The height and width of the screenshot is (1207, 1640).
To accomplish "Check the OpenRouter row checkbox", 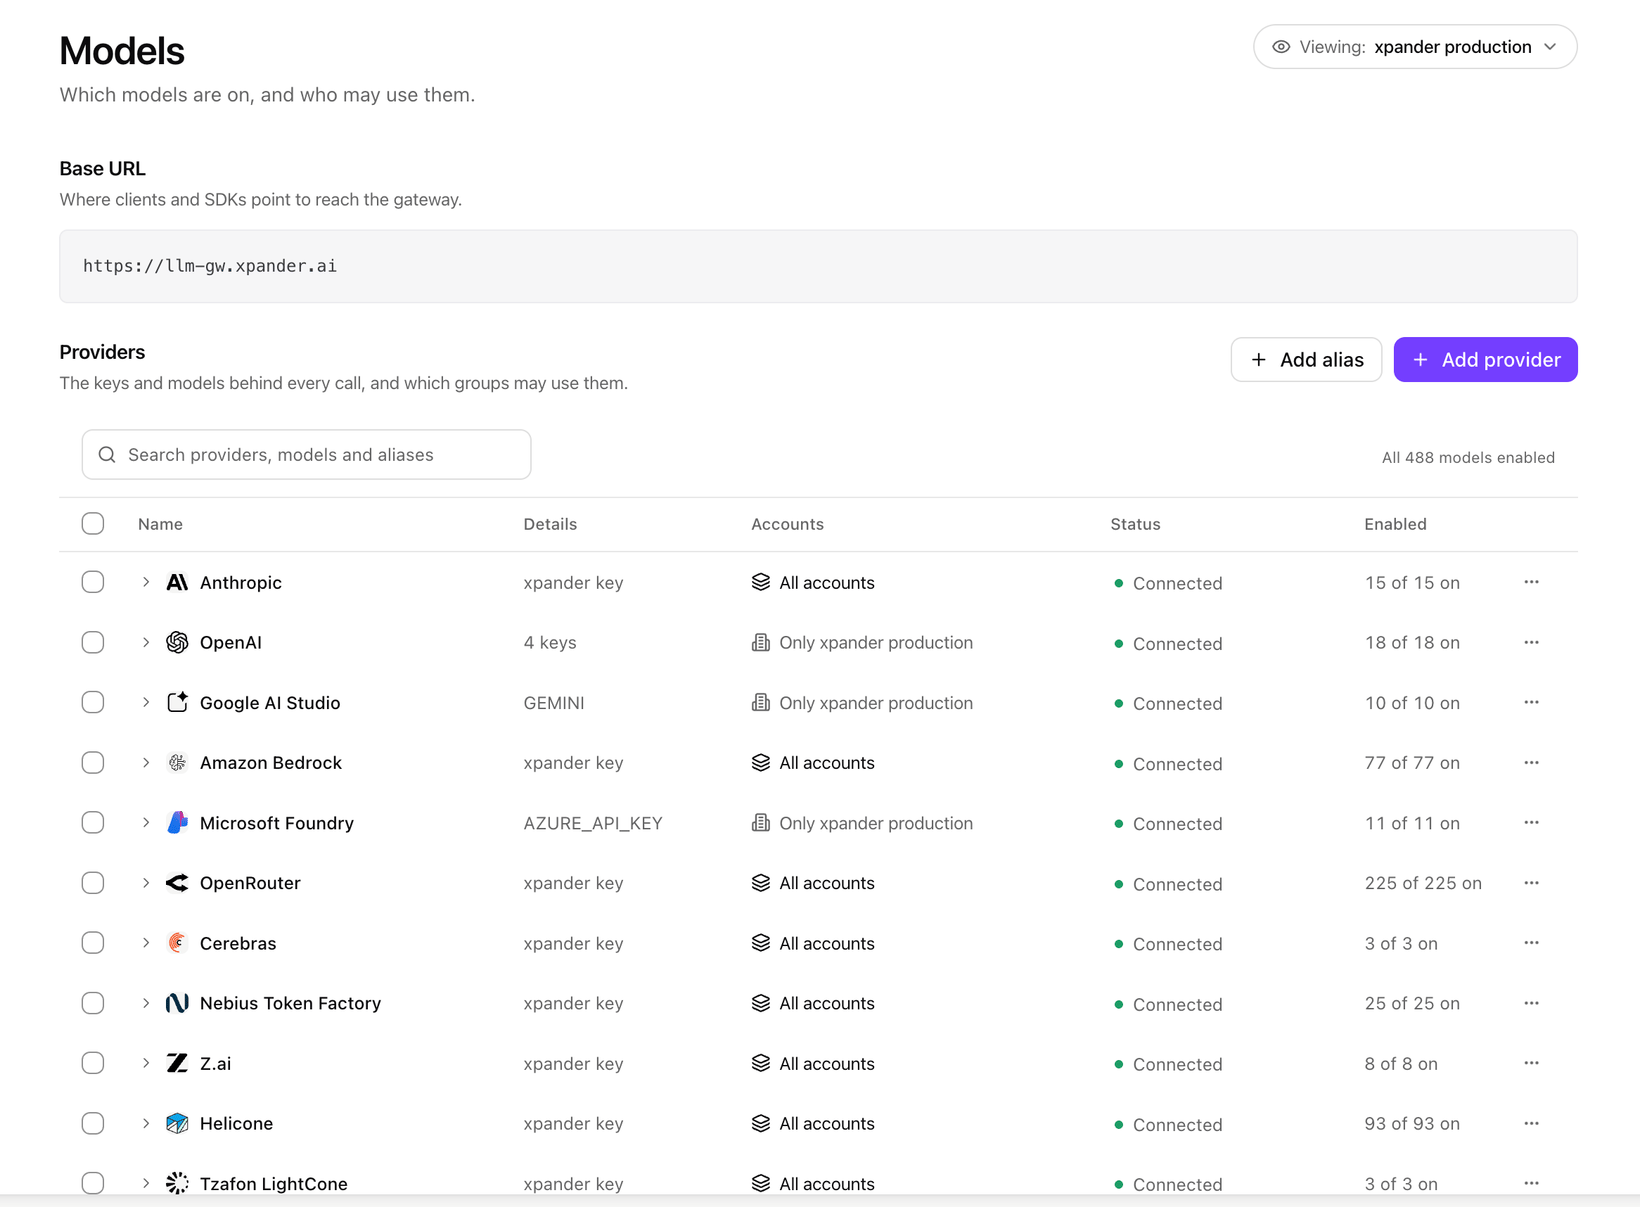I will pyautogui.click(x=93, y=883).
